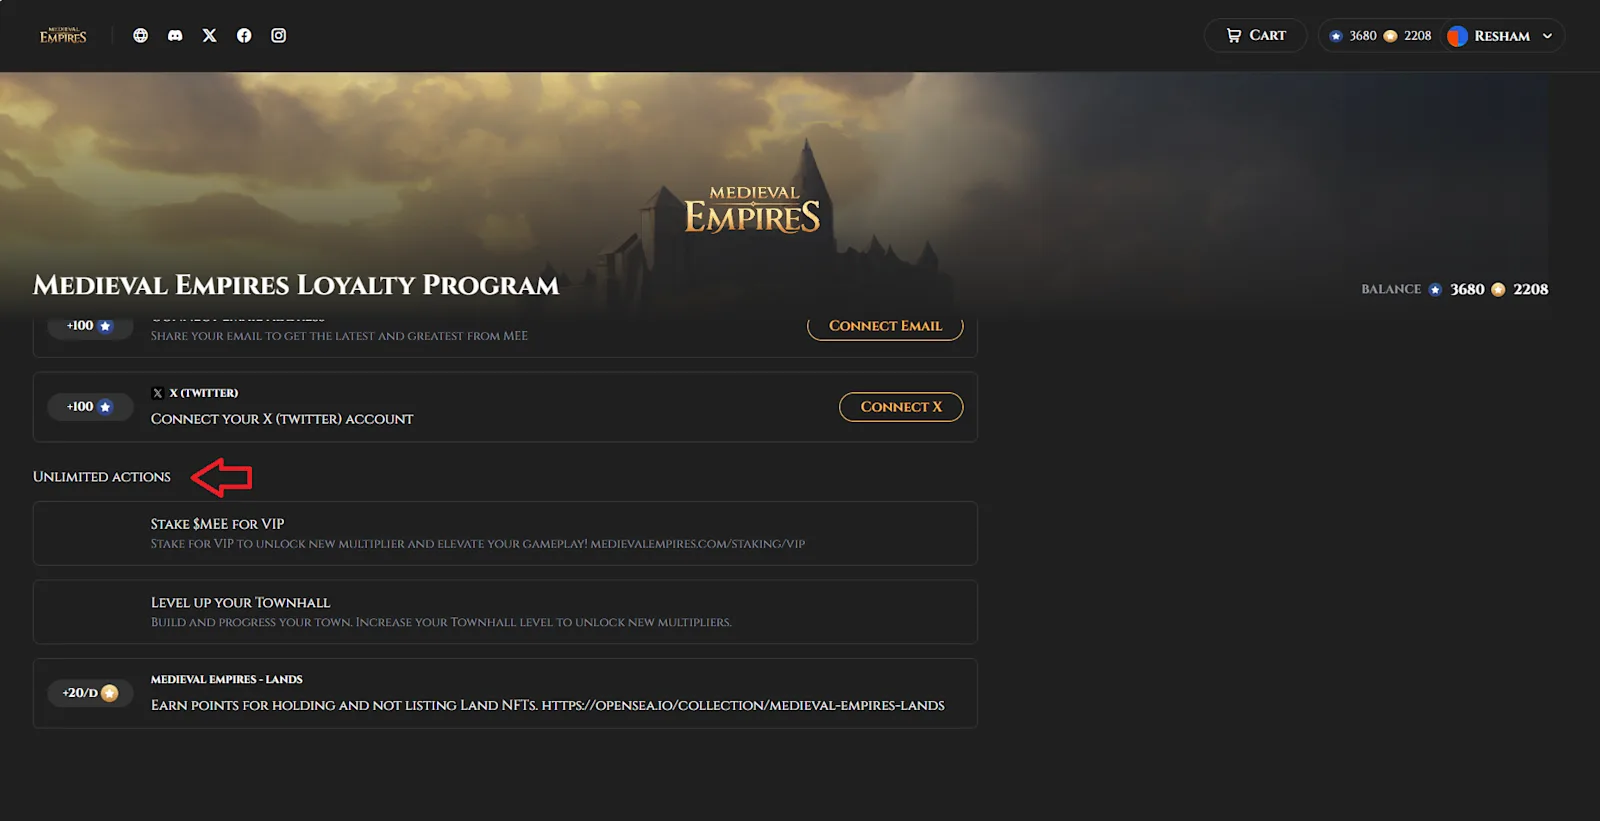Click the Medieval Empires logo in the top bar
The width and height of the screenshot is (1600, 821).
tap(63, 35)
